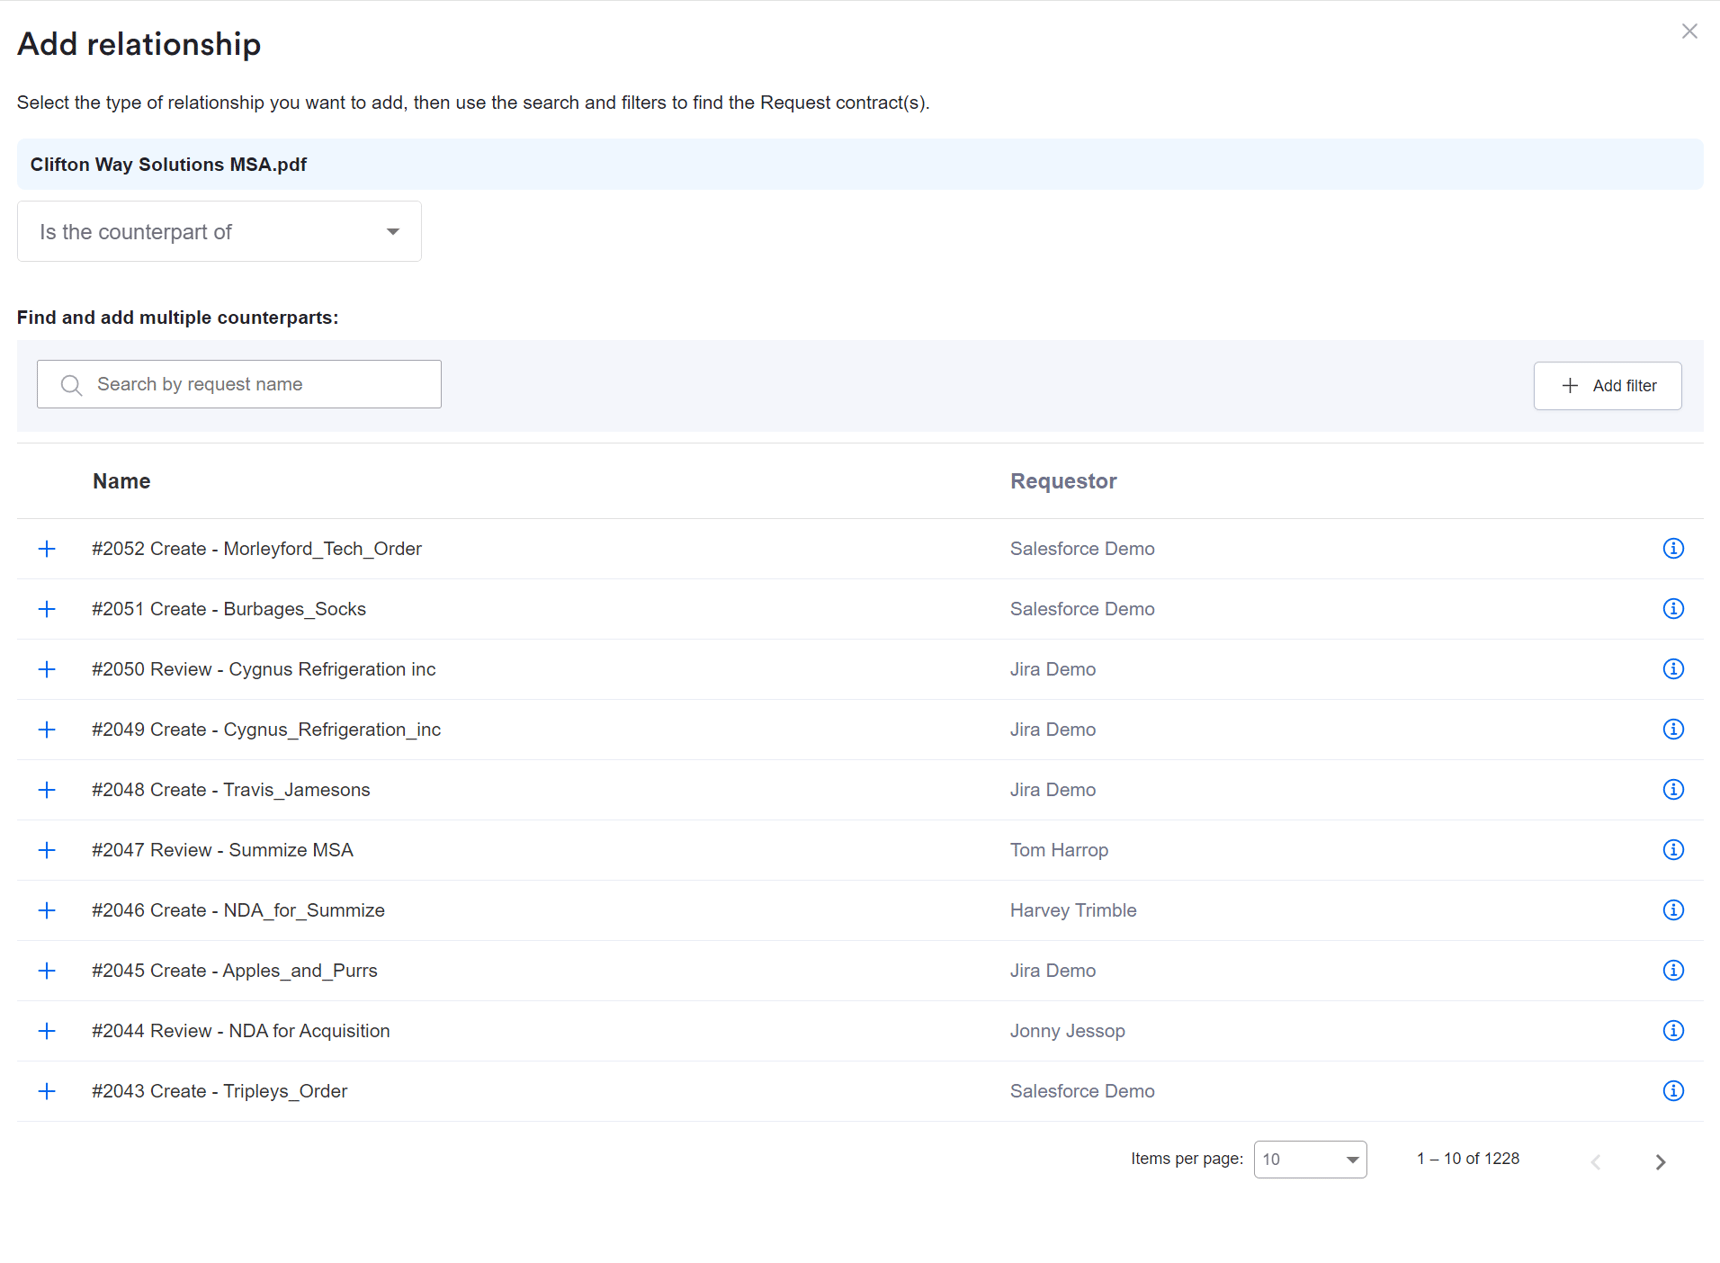Dismiss the Add relationship dialog
This screenshot has height=1263, width=1720.
(1689, 31)
